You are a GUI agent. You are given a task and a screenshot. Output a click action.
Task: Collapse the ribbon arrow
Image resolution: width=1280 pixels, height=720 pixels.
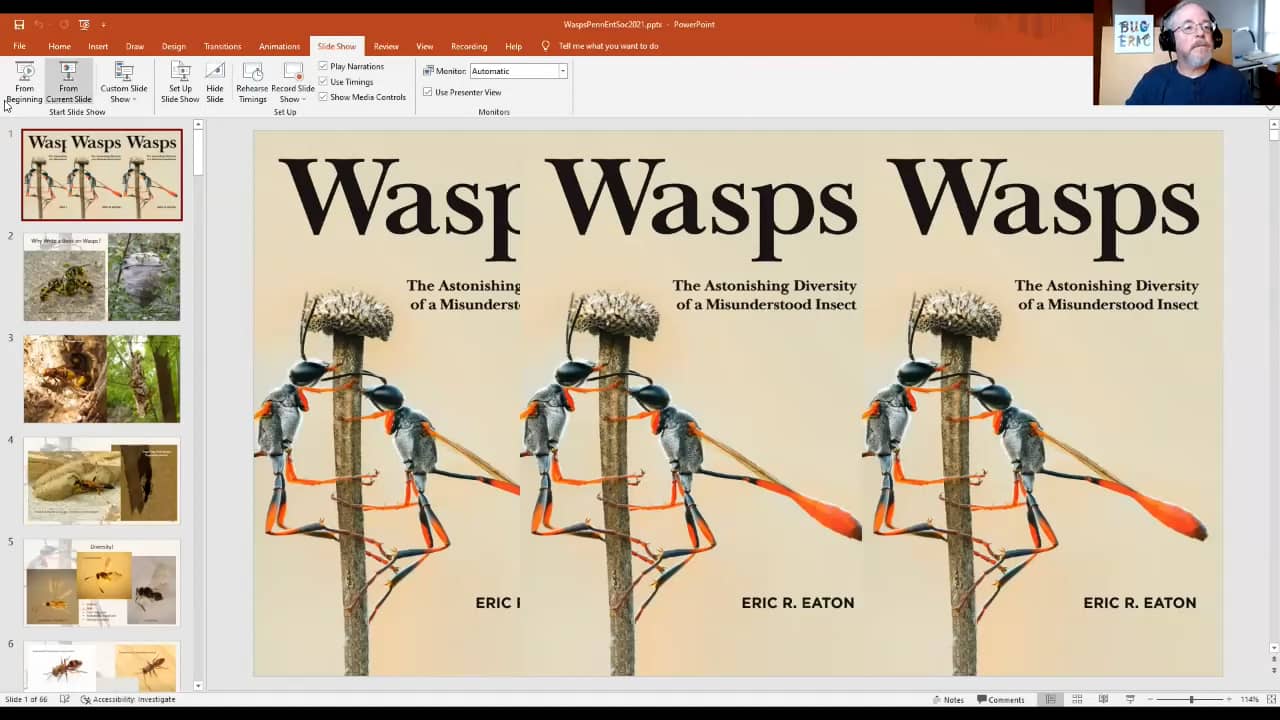1271,108
